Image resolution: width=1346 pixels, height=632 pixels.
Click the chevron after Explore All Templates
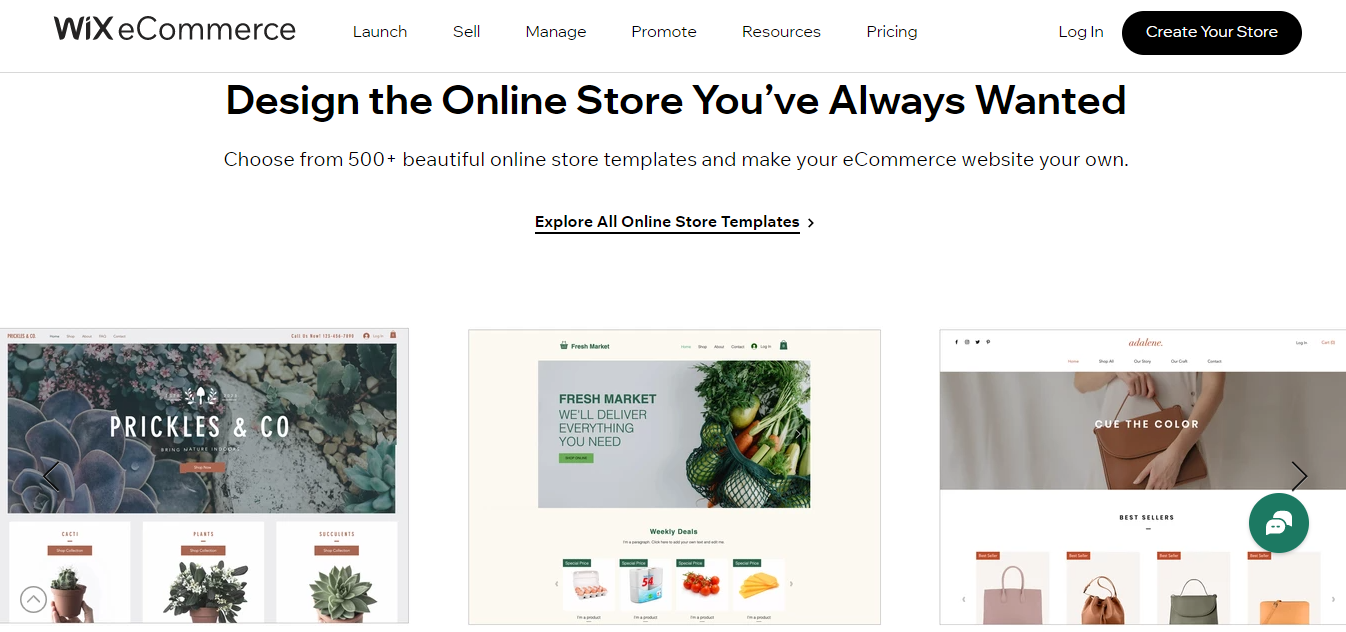tap(811, 223)
